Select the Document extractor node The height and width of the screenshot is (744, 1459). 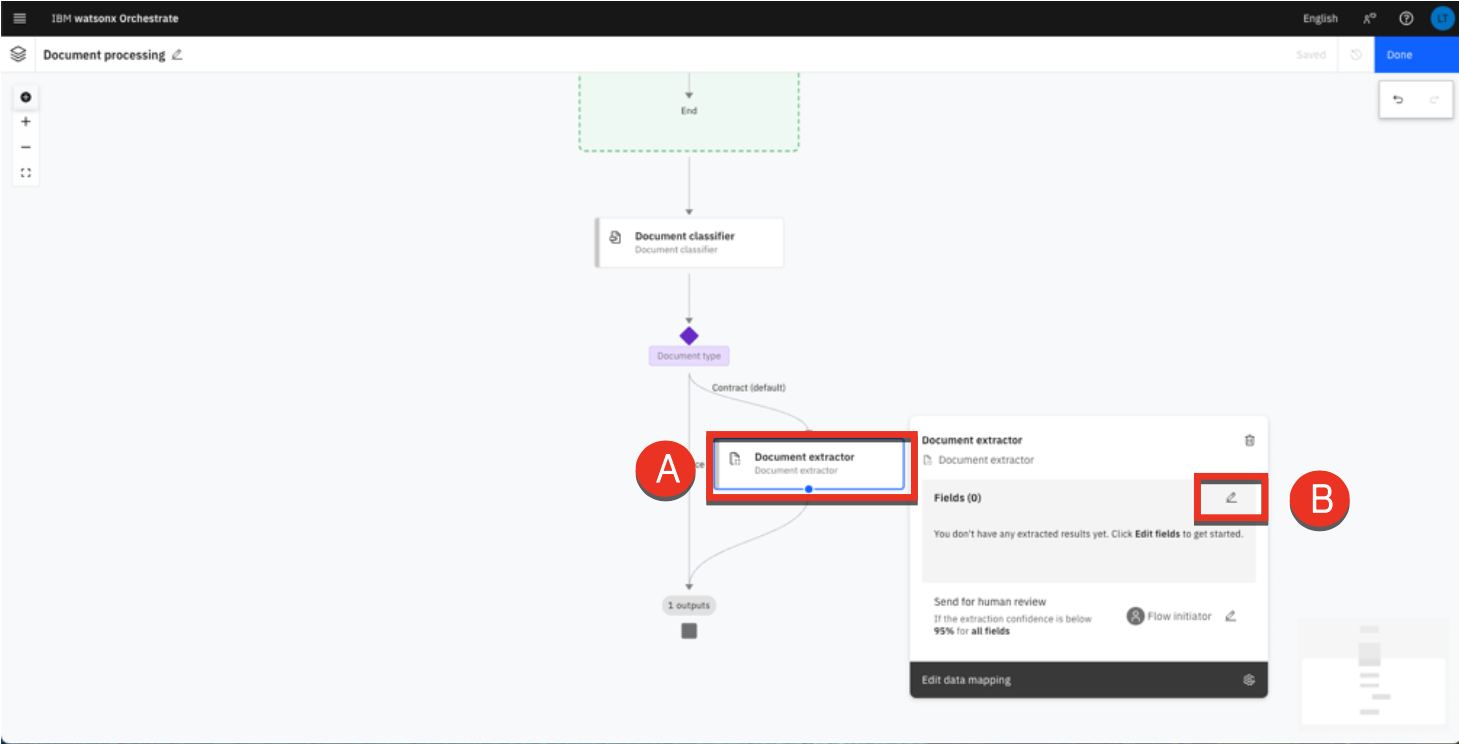point(806,463)
